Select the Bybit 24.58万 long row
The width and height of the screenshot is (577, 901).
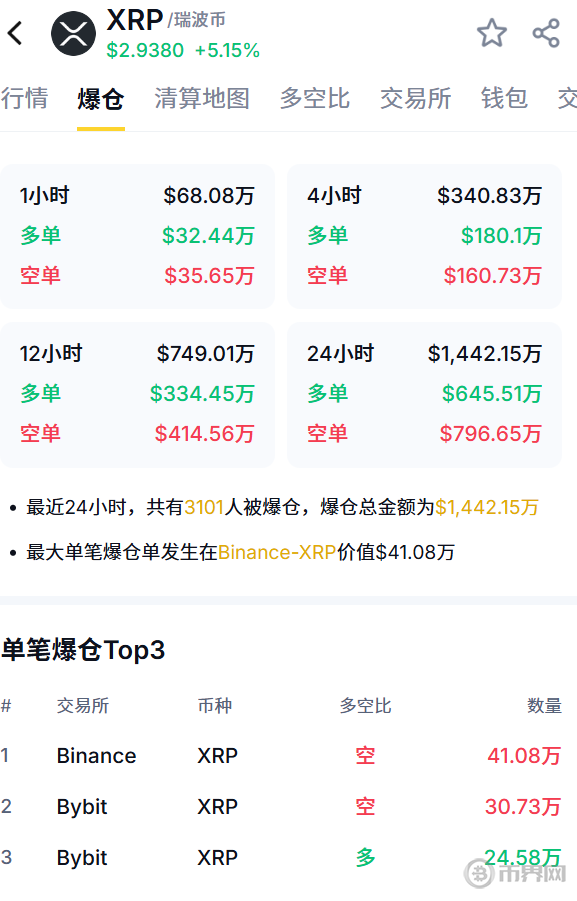click(282, 858)
